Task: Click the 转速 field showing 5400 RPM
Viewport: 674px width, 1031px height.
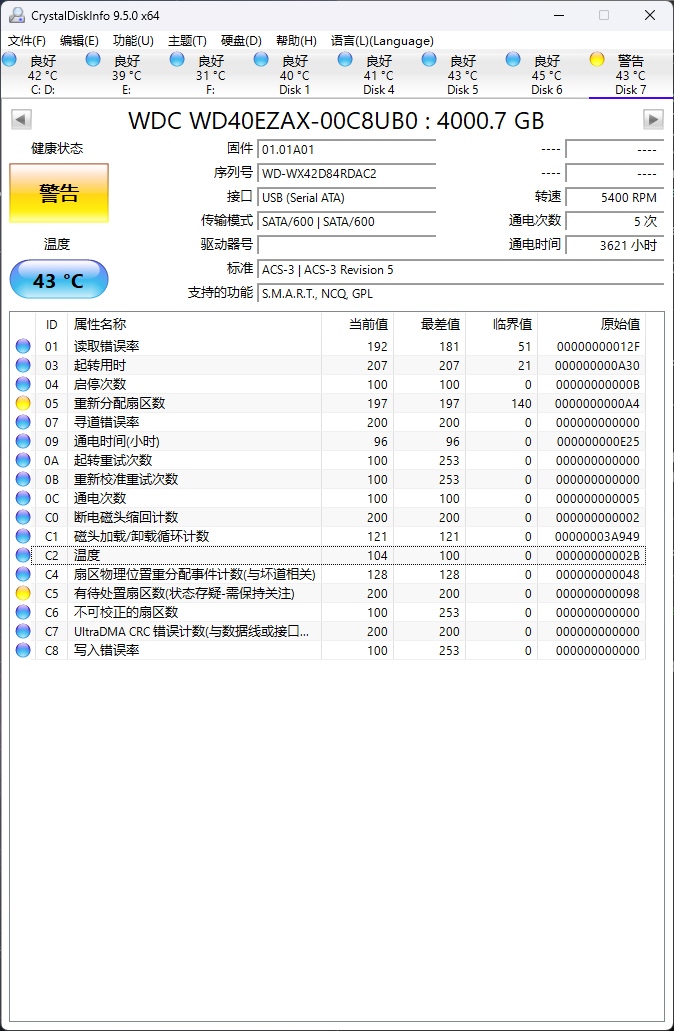Action: point(615,197)
